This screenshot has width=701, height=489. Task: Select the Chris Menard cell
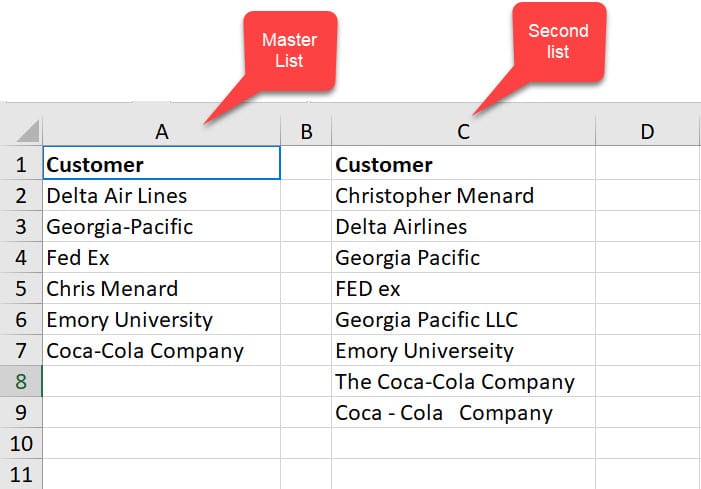pyautogui.click(x=162, y=288)
